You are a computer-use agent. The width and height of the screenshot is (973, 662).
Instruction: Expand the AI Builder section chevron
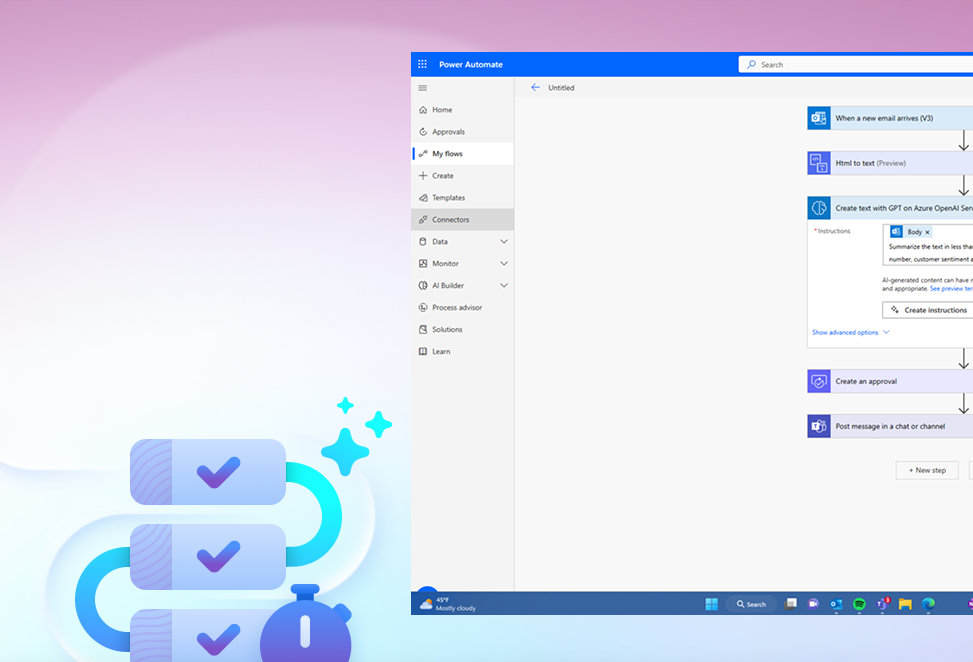click(504, 285)
